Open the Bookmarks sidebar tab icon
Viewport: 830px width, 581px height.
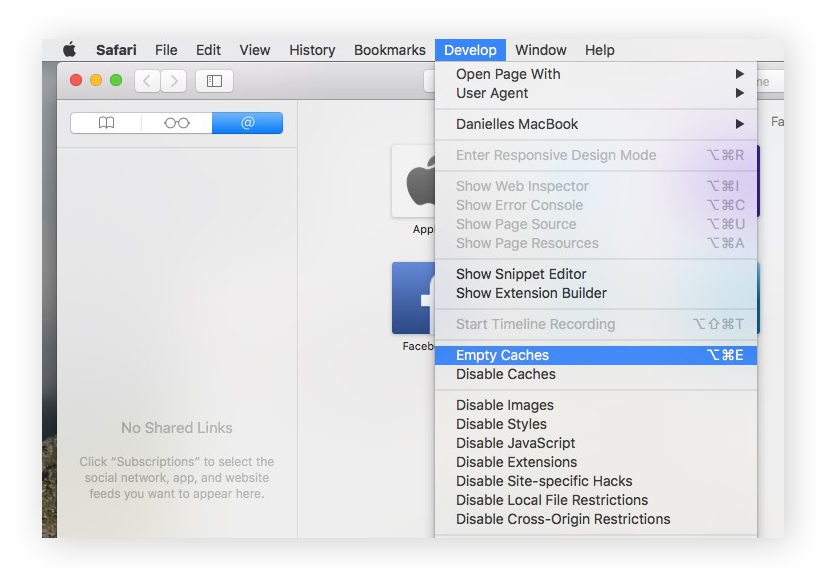(x=105, y=122)
